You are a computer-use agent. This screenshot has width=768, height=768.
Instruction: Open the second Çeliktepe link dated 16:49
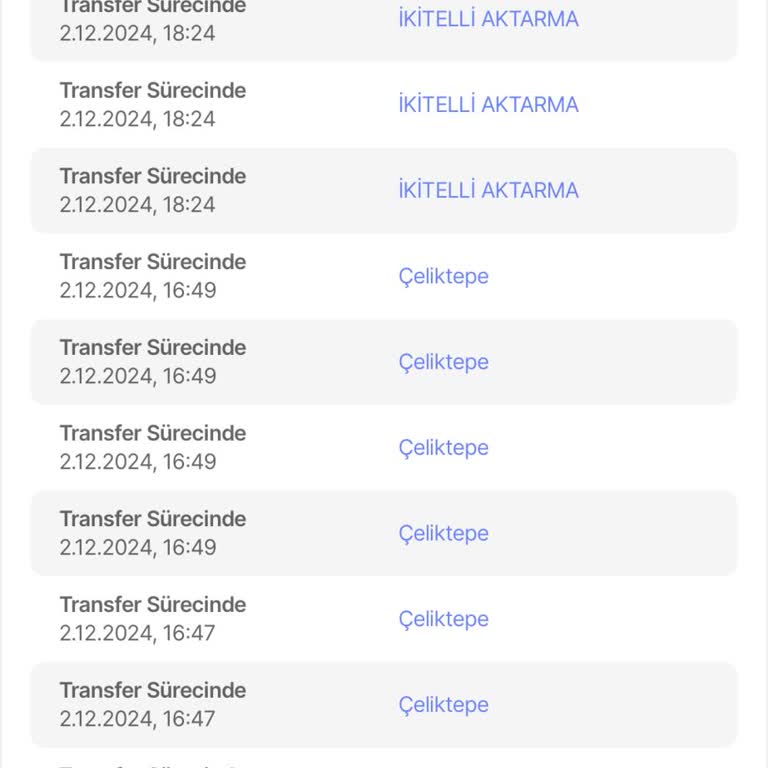[443, 362]
